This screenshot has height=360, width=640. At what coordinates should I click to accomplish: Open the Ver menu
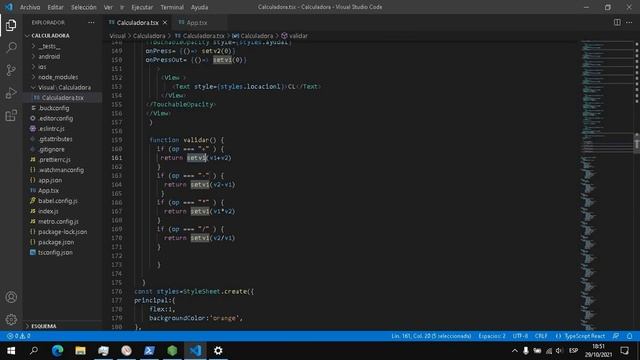(108, 7)
